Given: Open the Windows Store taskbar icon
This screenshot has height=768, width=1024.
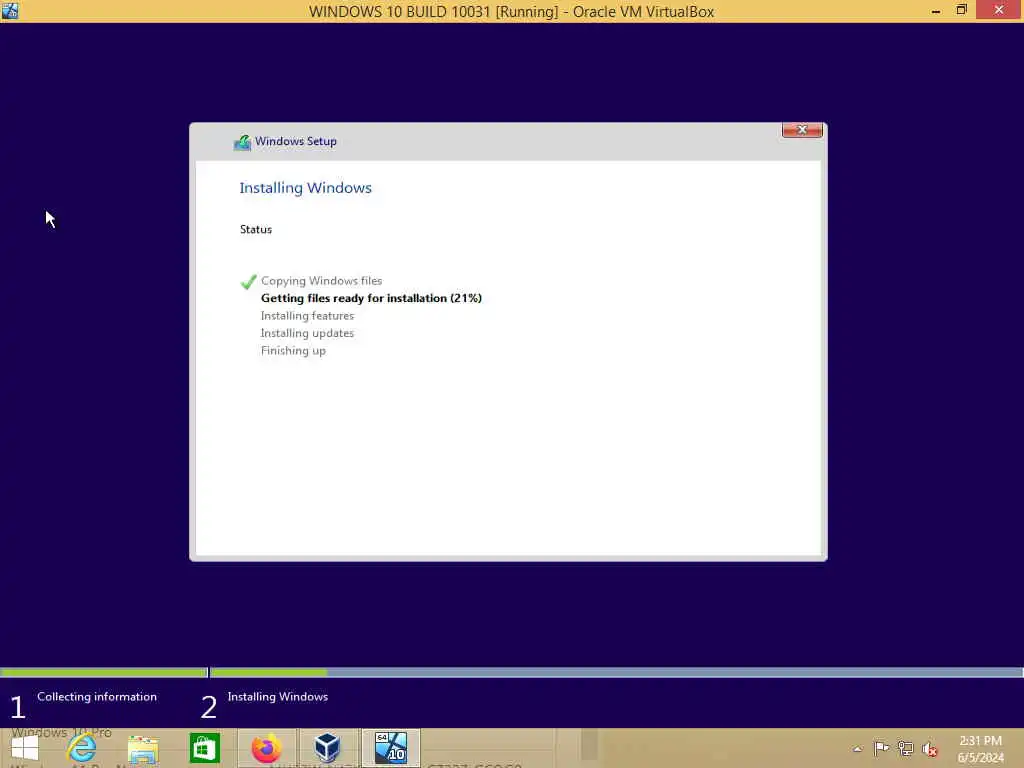Looking at the screenshot, I should [204, 748].
